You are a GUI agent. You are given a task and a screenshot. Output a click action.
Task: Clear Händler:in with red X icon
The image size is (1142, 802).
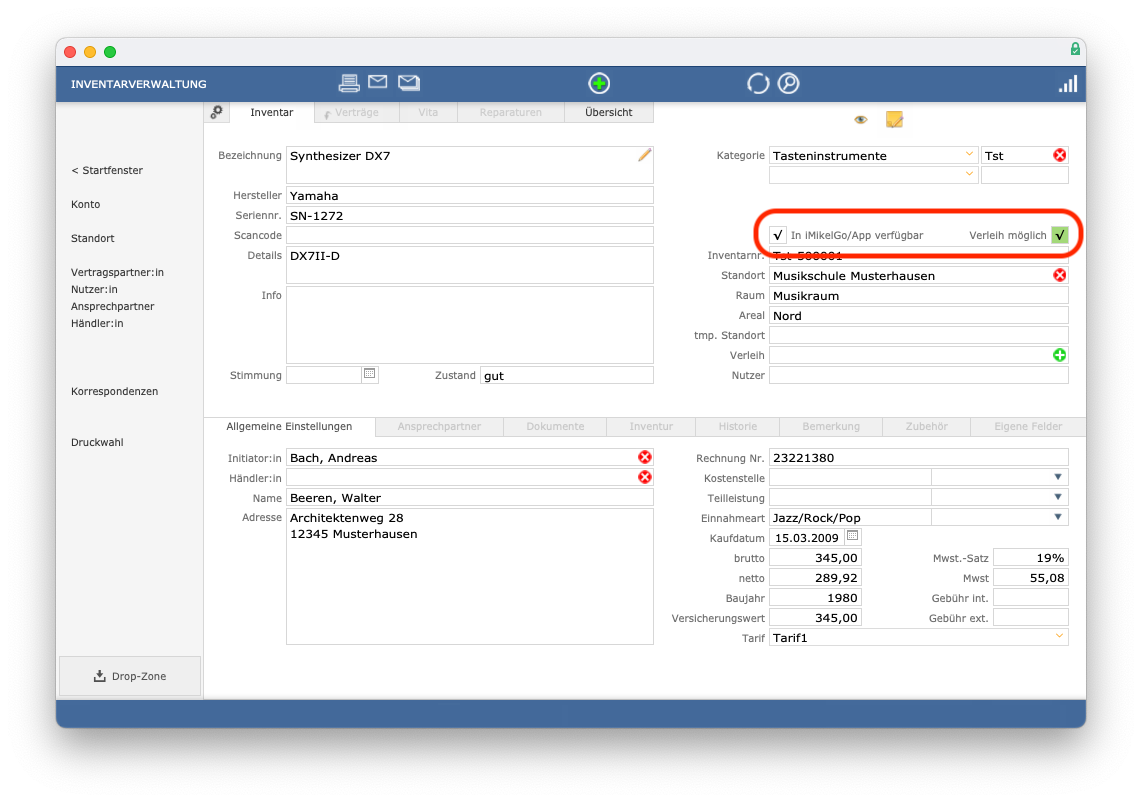pyautogui.click(x=645, y=477)
